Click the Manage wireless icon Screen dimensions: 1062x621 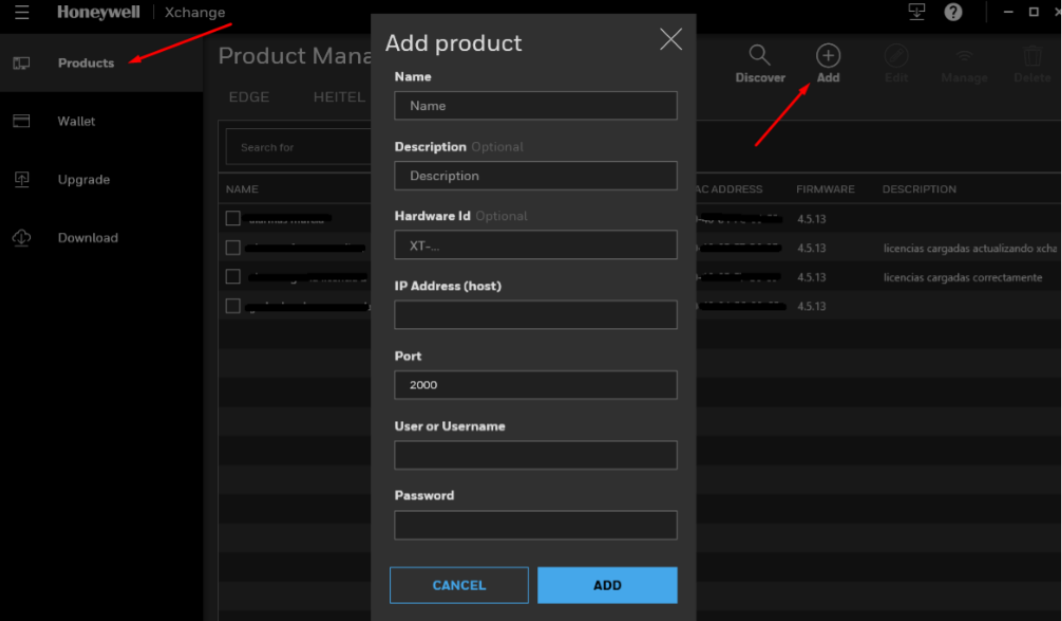(x=964, y=56)
